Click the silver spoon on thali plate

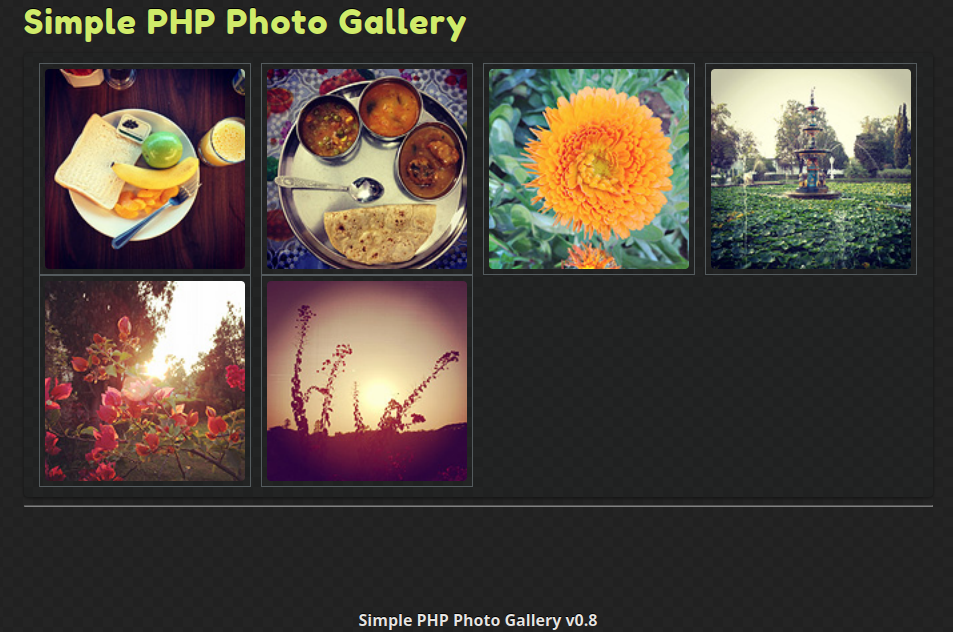[x=331, y=188]
